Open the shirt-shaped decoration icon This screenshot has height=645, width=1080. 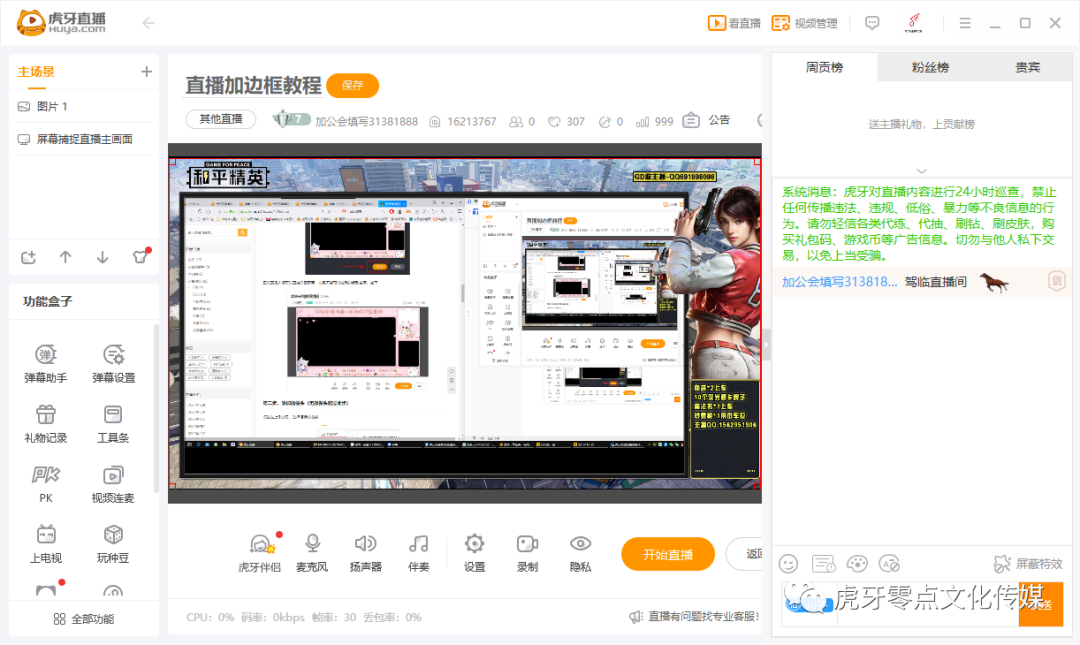(141, 257)
